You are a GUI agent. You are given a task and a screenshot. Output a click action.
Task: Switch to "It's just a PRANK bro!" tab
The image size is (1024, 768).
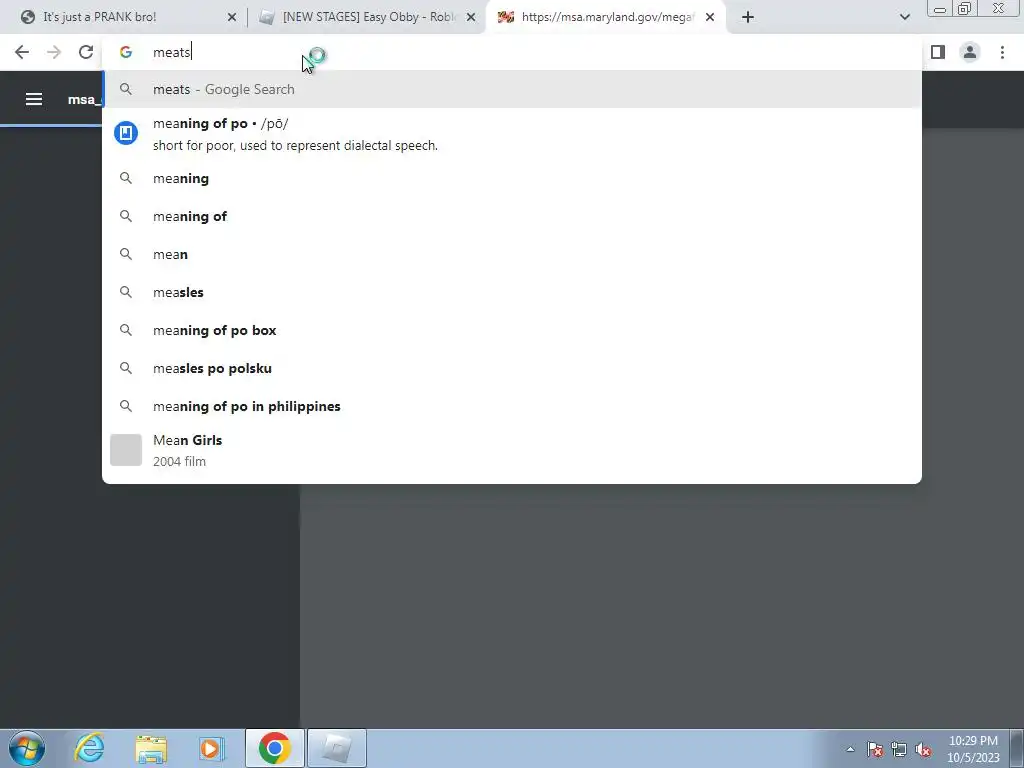(x=124, y=18)
